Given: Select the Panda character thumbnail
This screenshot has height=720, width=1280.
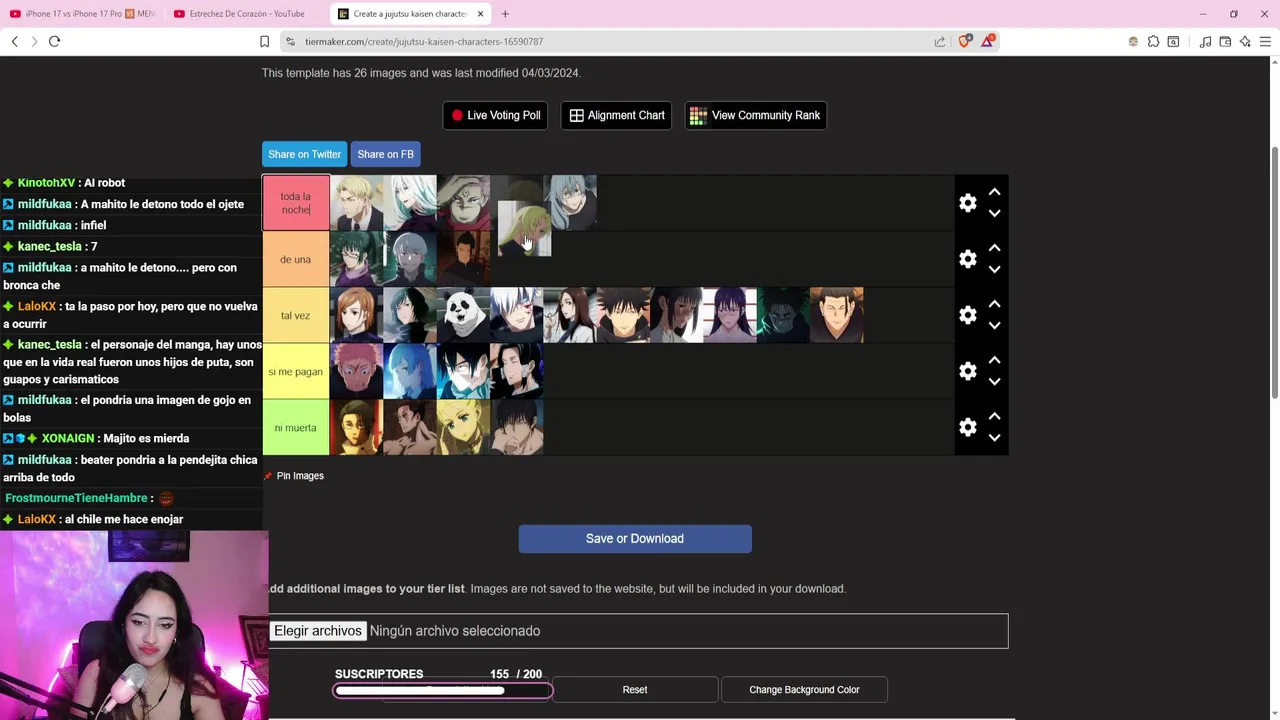Looking at the screenshot, I should pyautogui.click(x=463, y=315).
